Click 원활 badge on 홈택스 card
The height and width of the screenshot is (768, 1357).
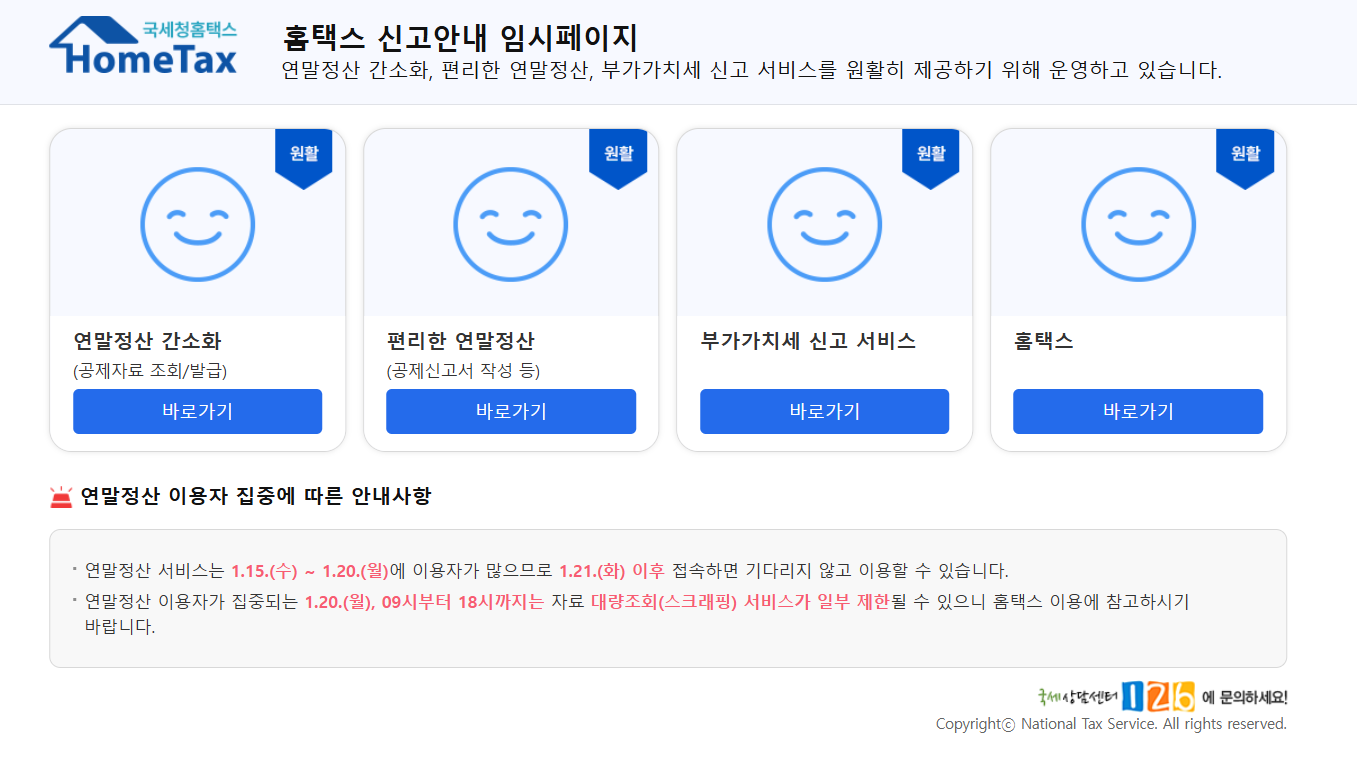click(1245, 158)
